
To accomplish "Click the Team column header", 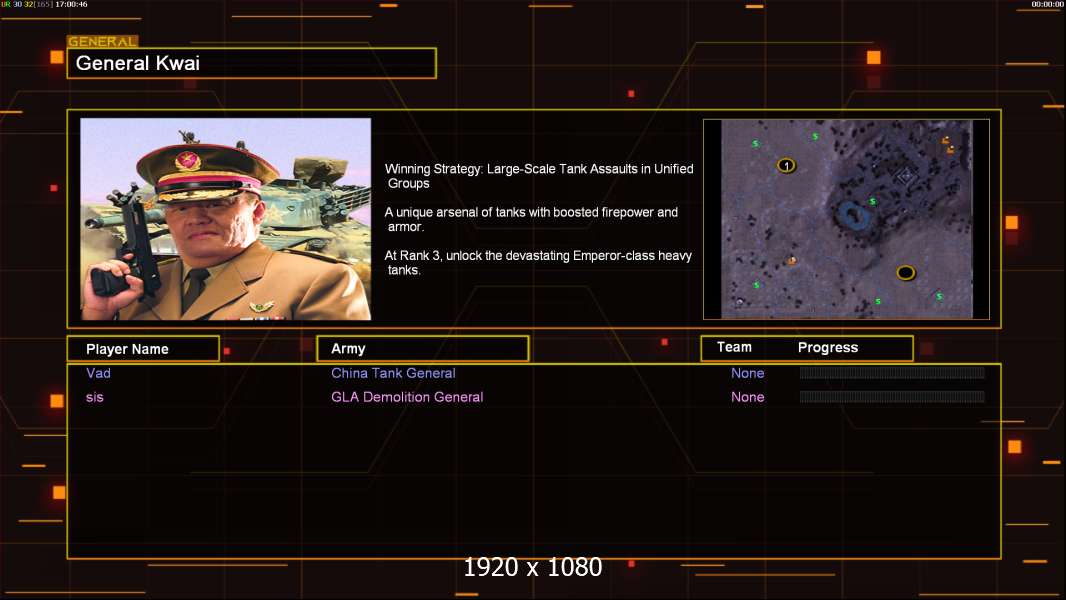I will 734,347.
